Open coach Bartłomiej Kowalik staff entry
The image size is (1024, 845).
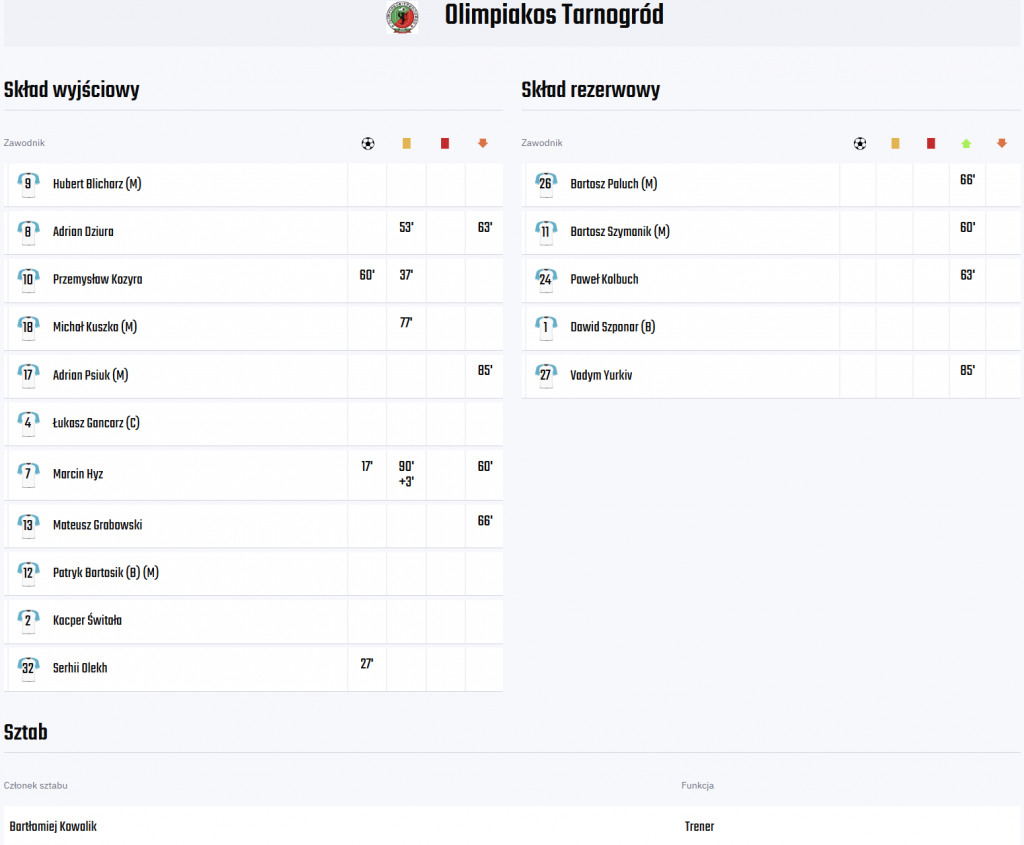click(53, 827)
